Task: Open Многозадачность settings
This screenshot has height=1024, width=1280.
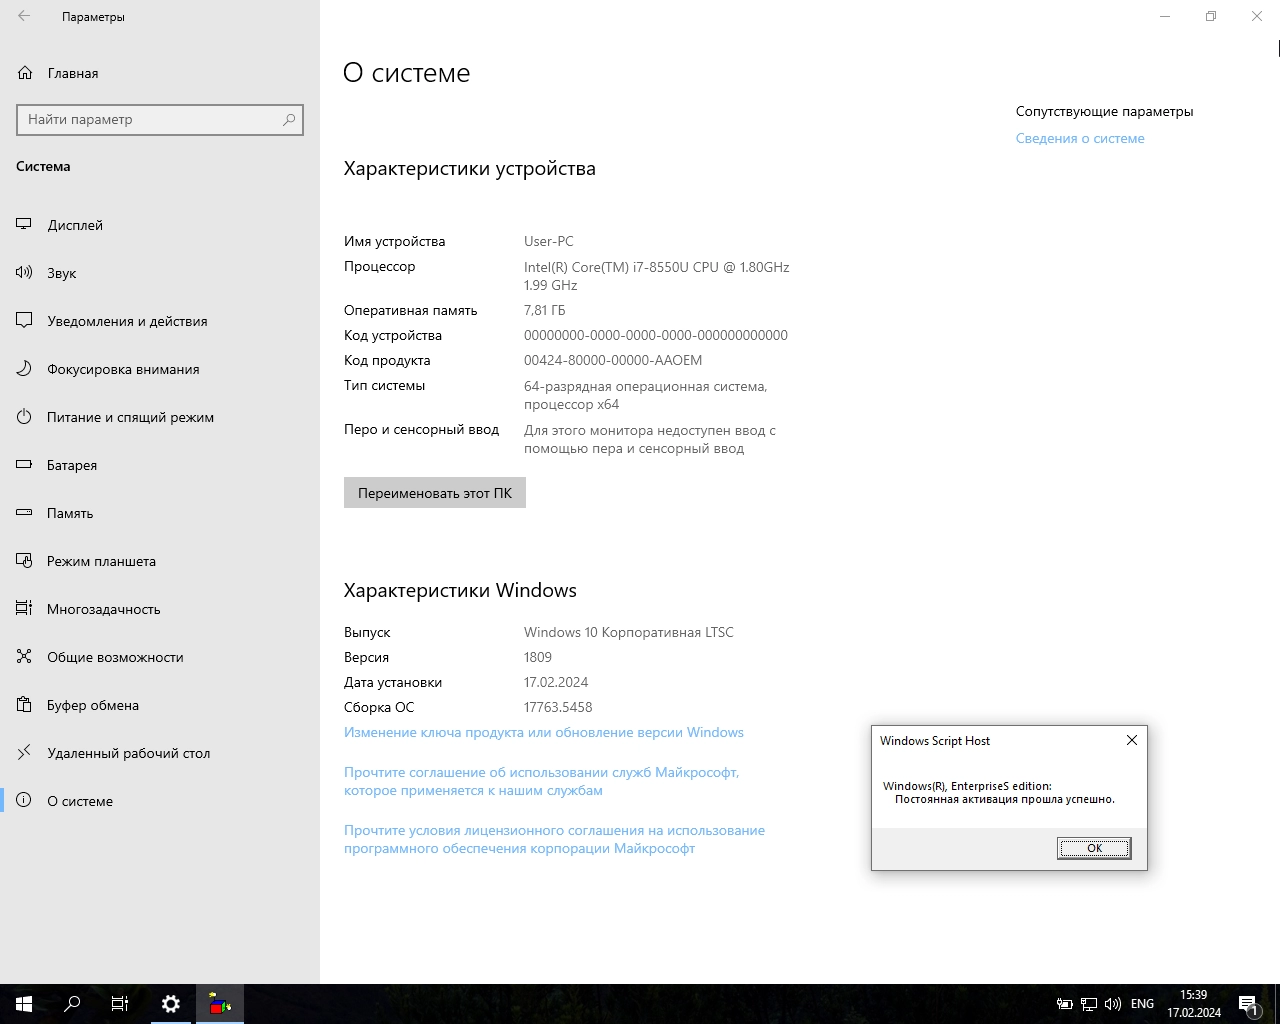Action: [104, 609]
